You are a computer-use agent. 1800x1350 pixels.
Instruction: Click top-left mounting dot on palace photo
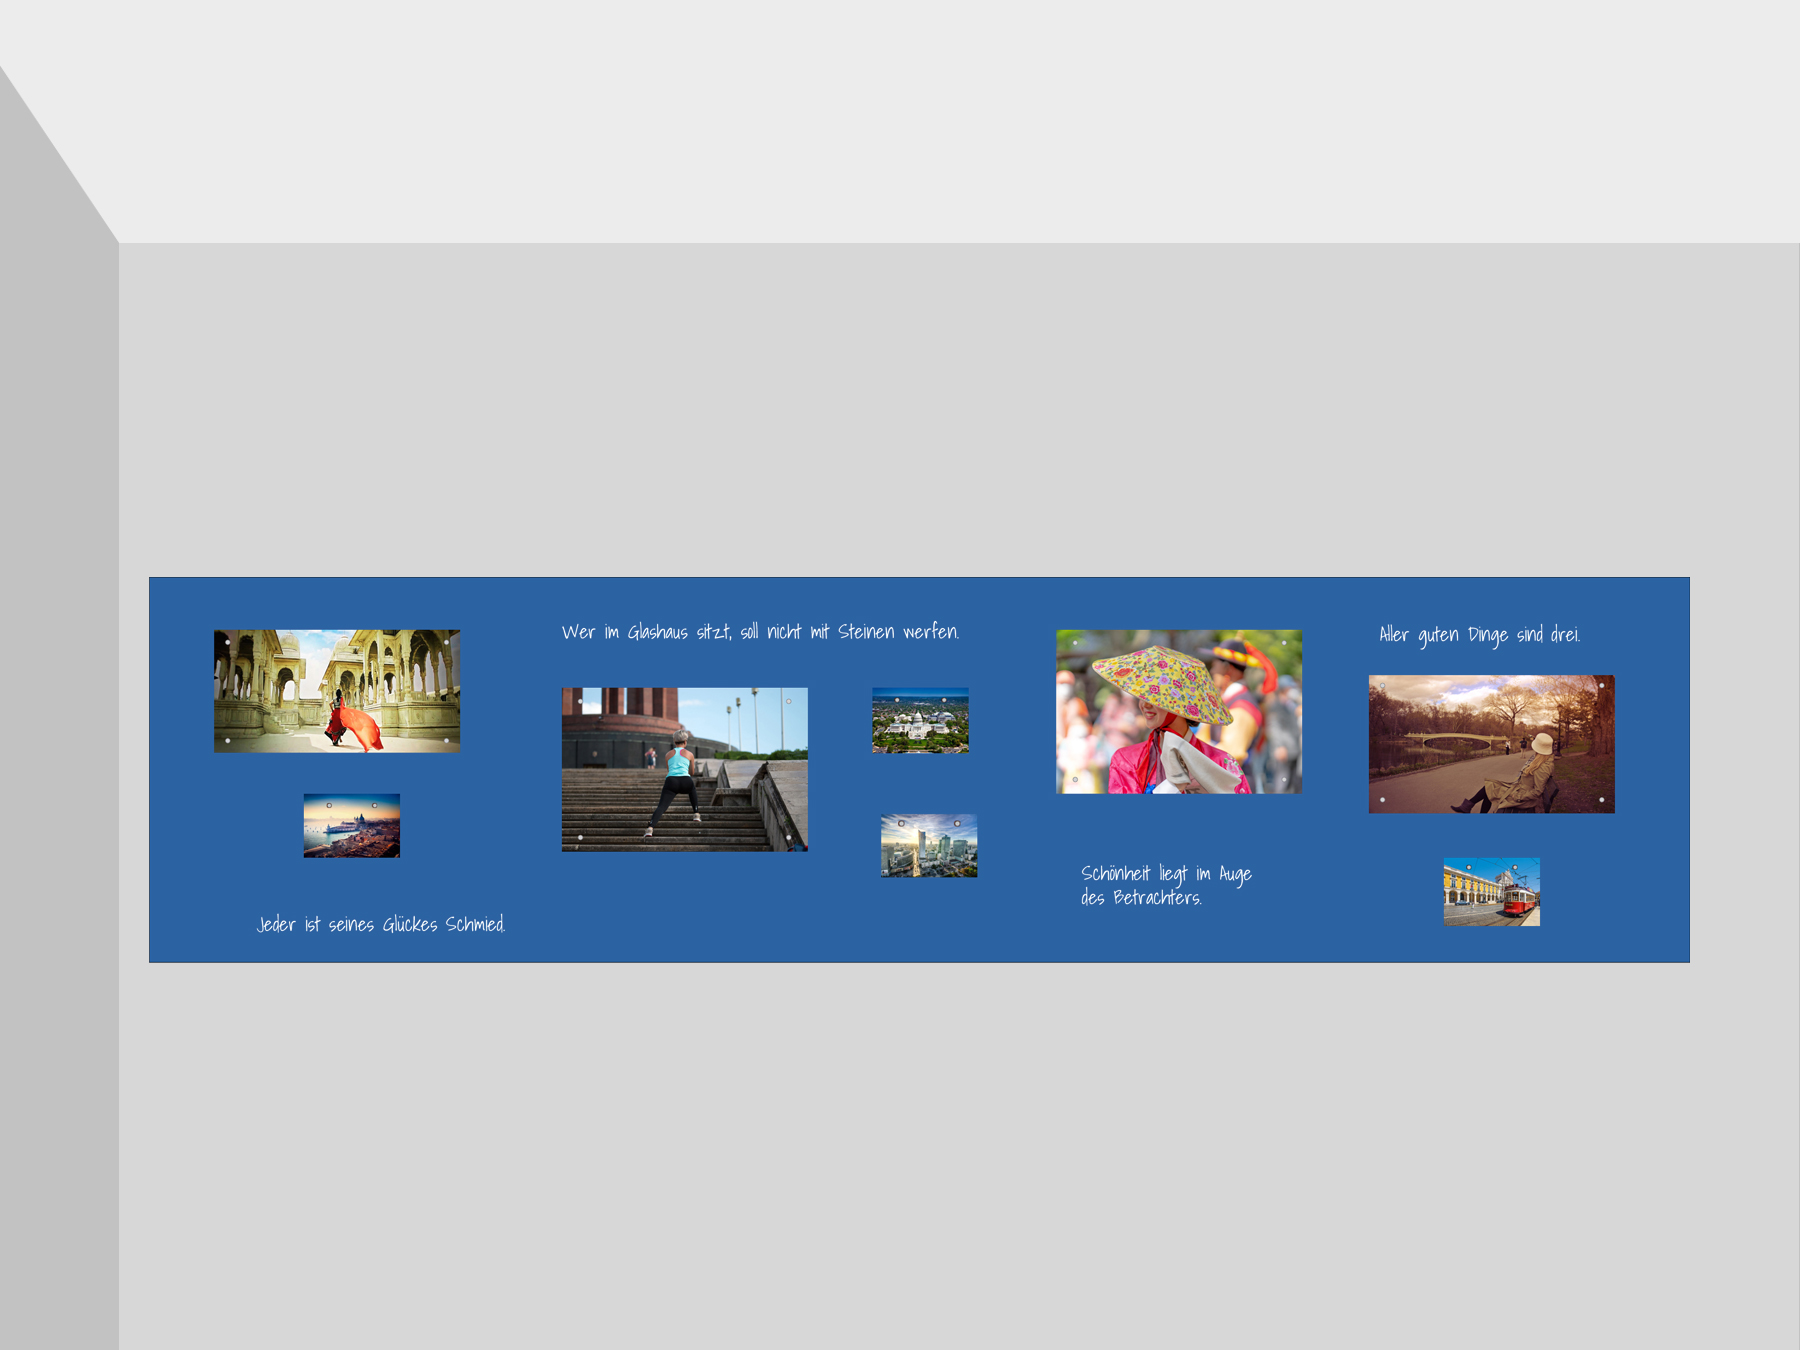(x=228, y=642)
